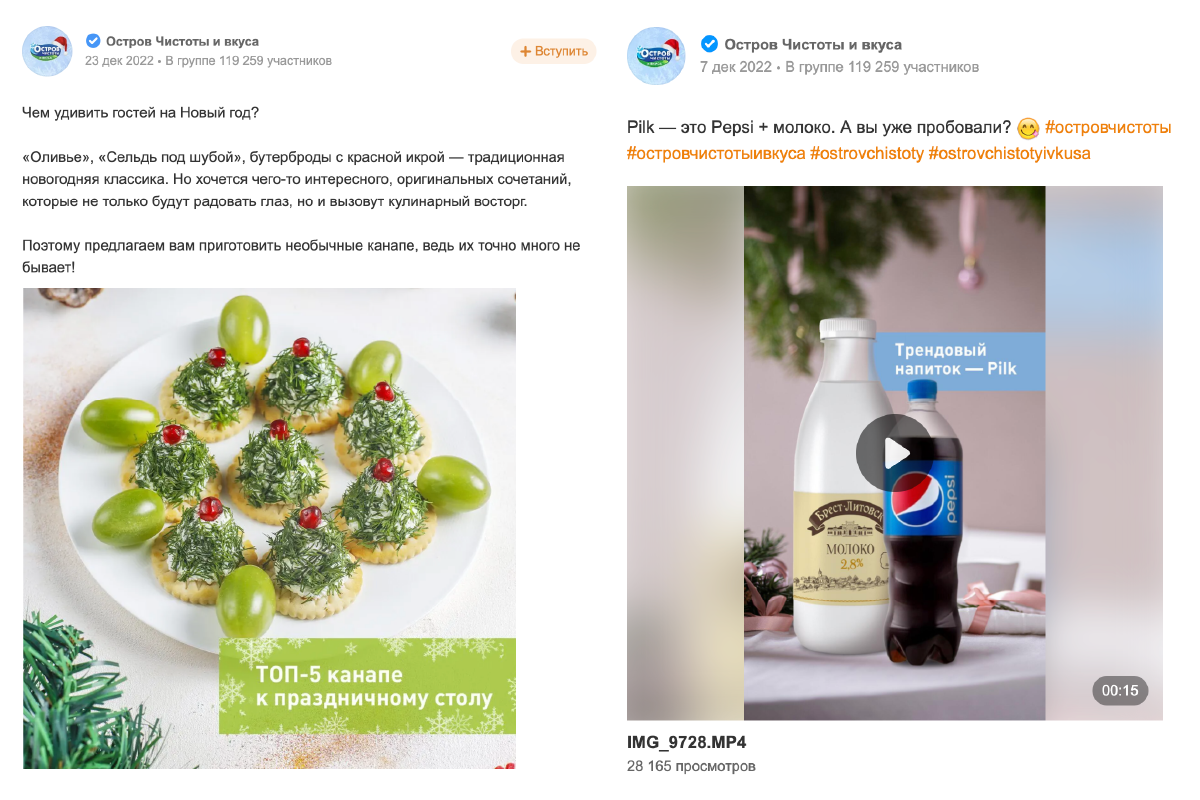Click the 23 дек 2022 post date

[119, 61]
